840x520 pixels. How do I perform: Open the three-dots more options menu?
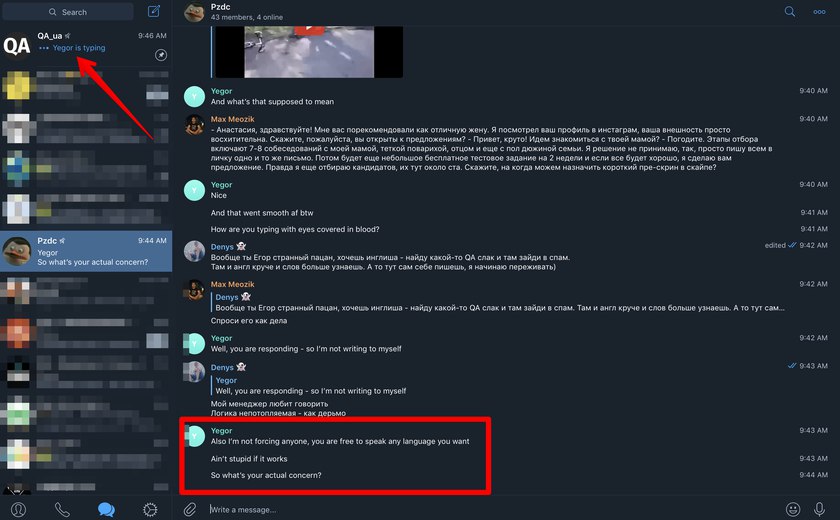(819, 12)
